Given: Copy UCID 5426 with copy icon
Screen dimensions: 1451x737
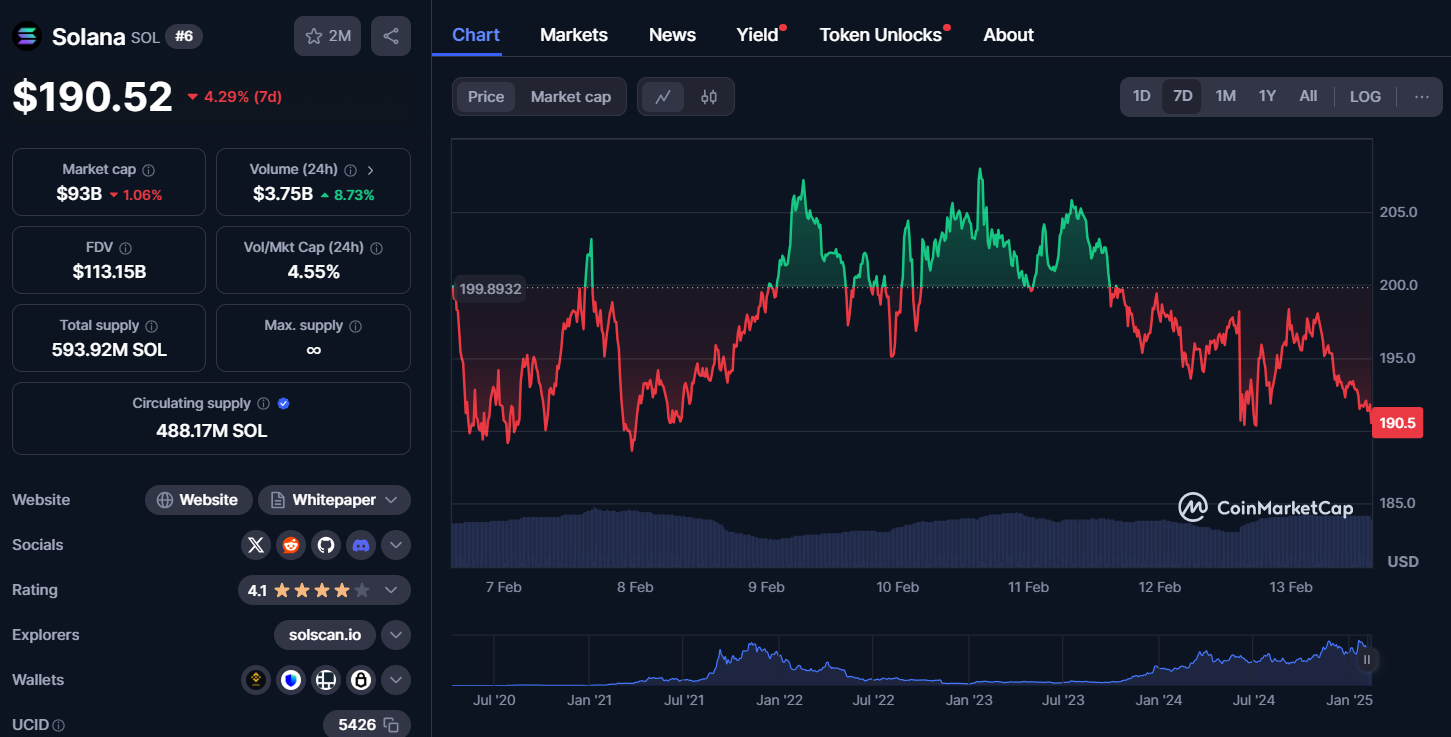Looking at the screenshot, I should point(391,725).
